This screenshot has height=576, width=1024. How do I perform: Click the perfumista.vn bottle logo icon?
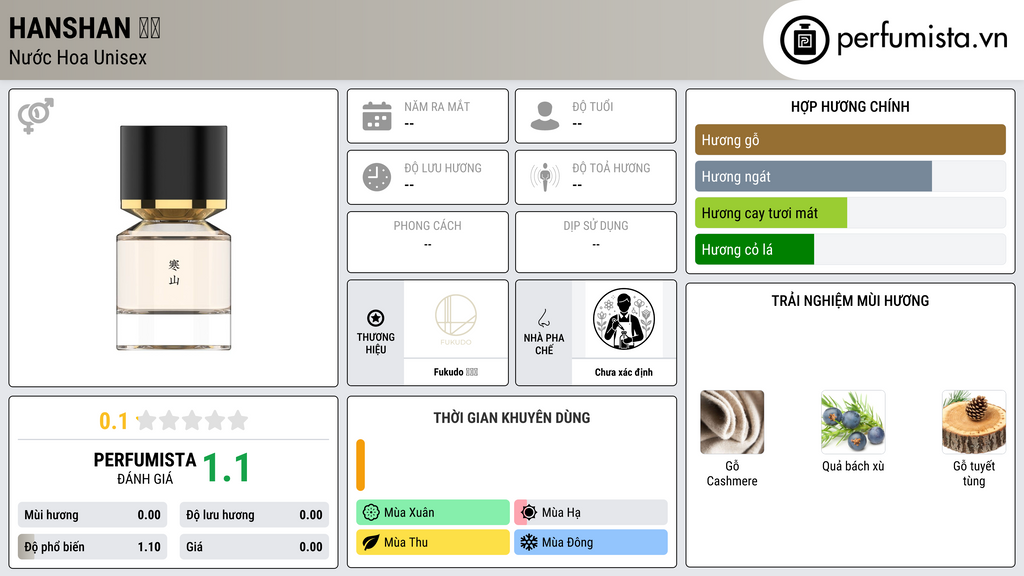[x=804, y=40]
